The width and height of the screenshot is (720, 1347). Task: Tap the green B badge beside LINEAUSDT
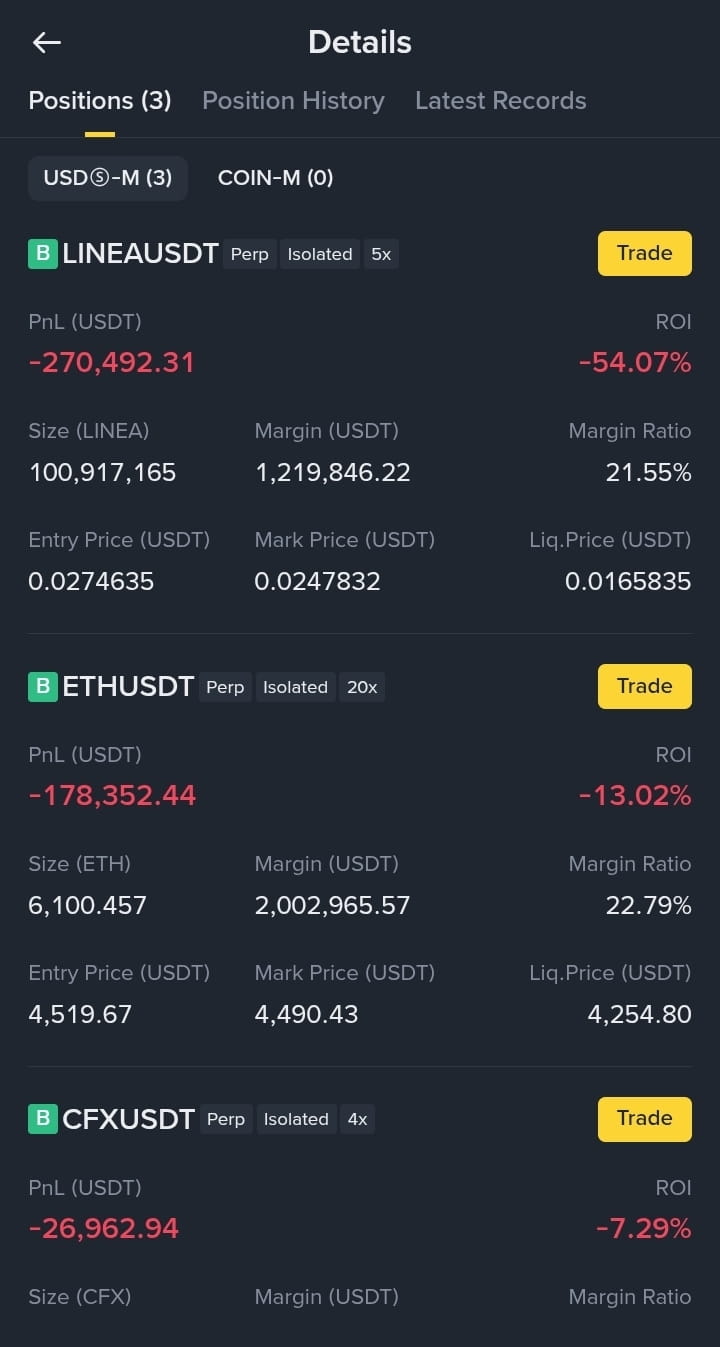pyautogui.click(x=42, y=254)
